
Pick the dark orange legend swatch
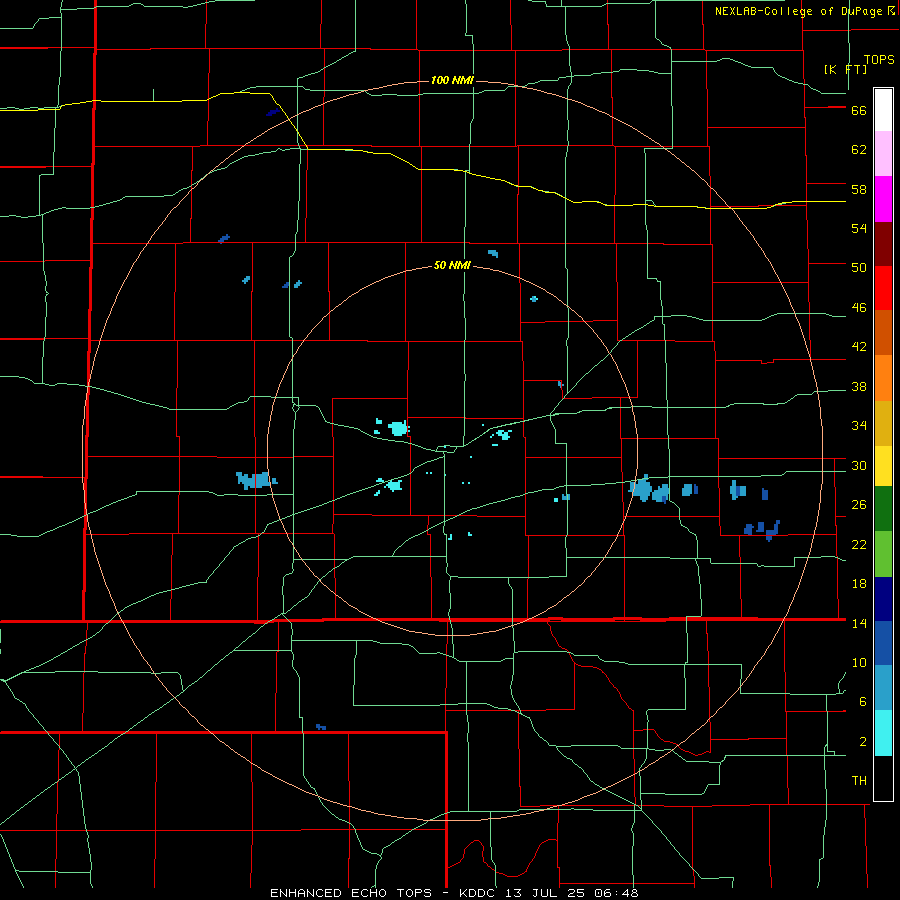tap(883, 332)
